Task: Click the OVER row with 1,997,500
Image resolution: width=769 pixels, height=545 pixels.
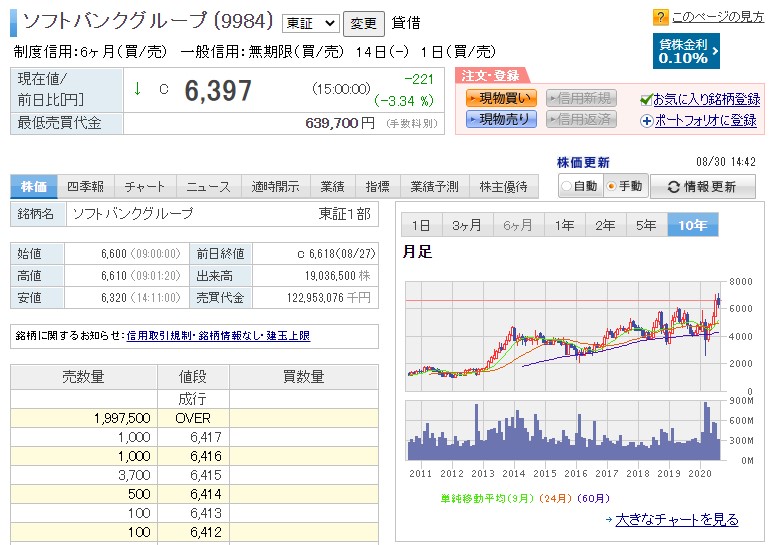Action: click(x=194, y=418)
